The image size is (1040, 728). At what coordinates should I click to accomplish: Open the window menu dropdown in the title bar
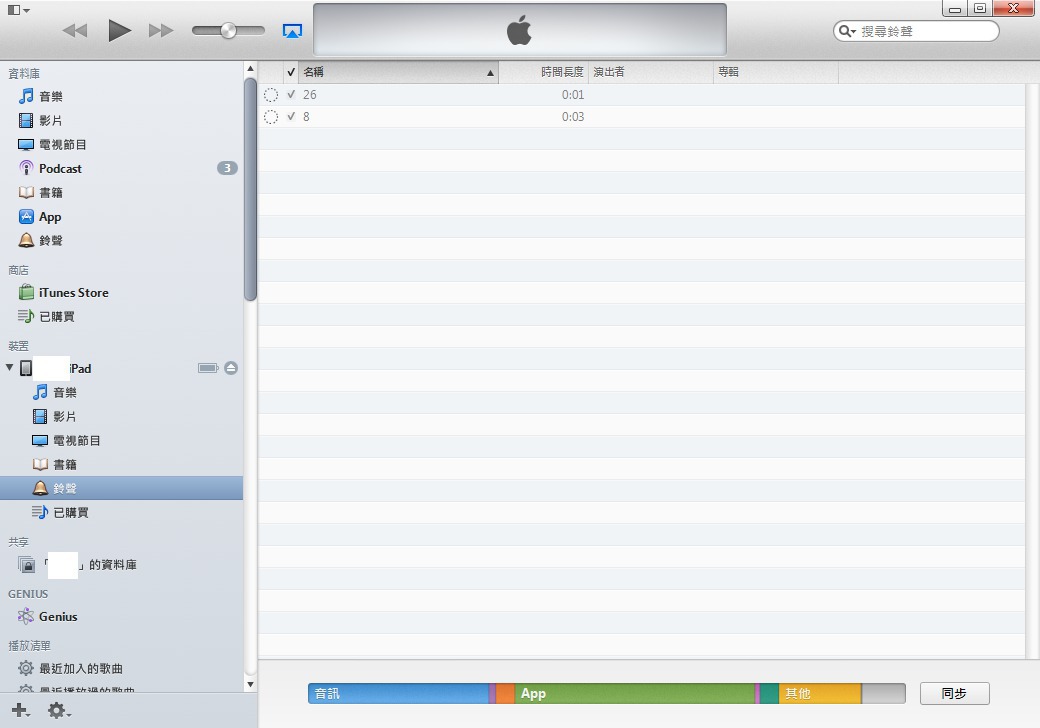[x=18, y=10]
